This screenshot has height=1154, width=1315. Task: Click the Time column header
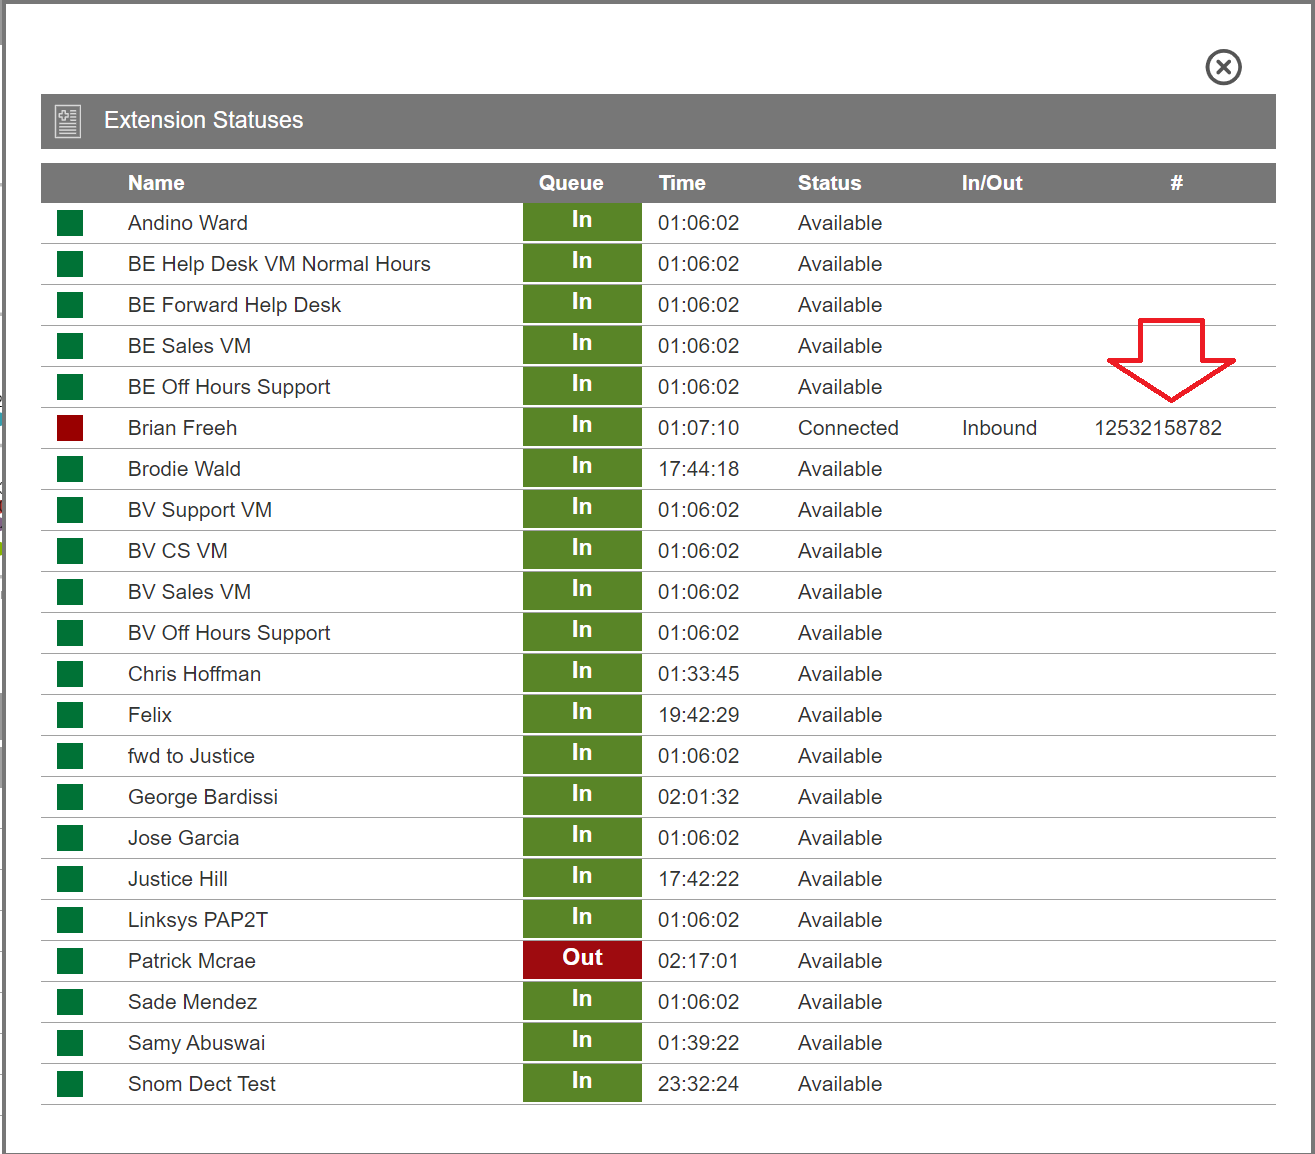point(682,183)
